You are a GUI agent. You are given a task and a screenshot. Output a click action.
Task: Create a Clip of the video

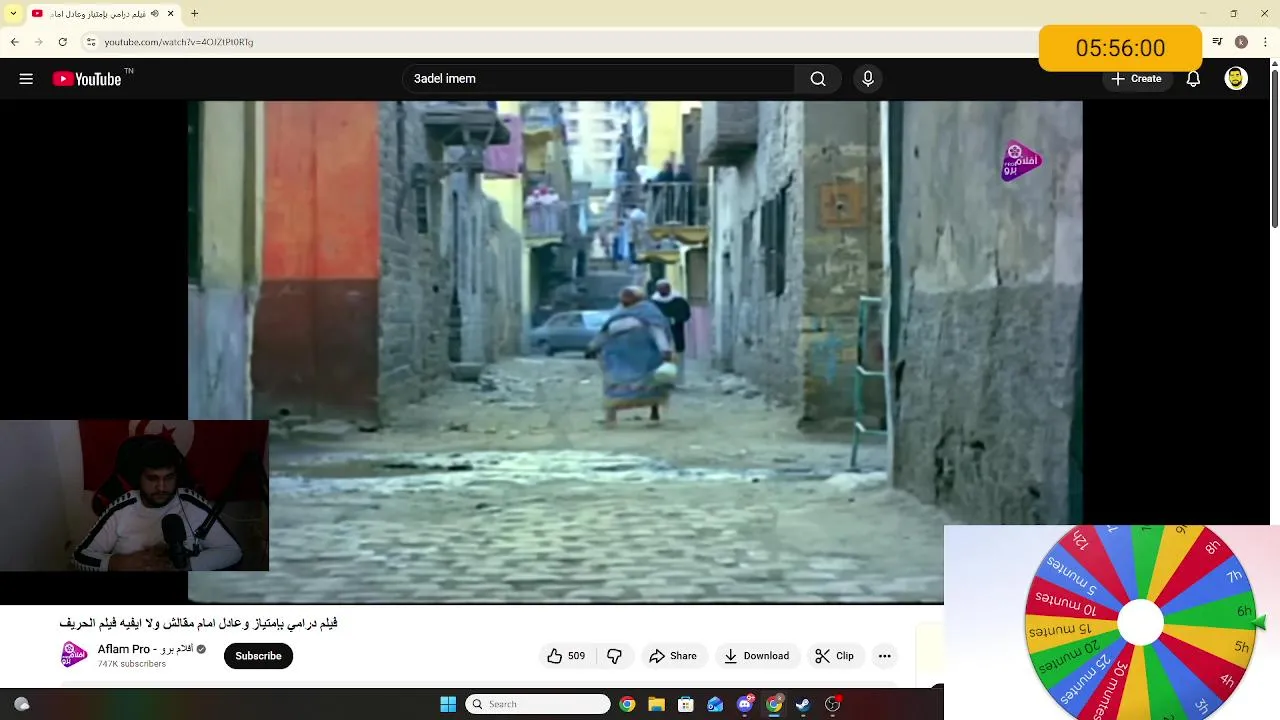(x=835, y=656)
